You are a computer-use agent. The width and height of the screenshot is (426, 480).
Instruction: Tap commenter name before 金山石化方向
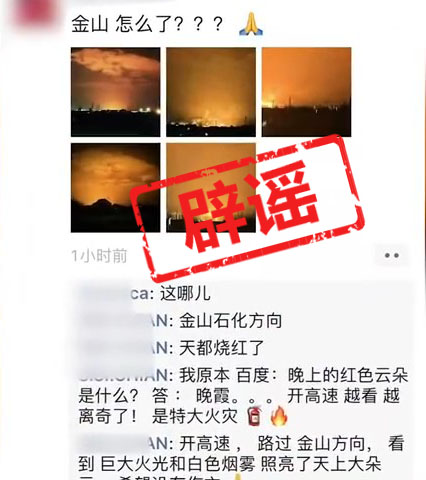(125, 321)
